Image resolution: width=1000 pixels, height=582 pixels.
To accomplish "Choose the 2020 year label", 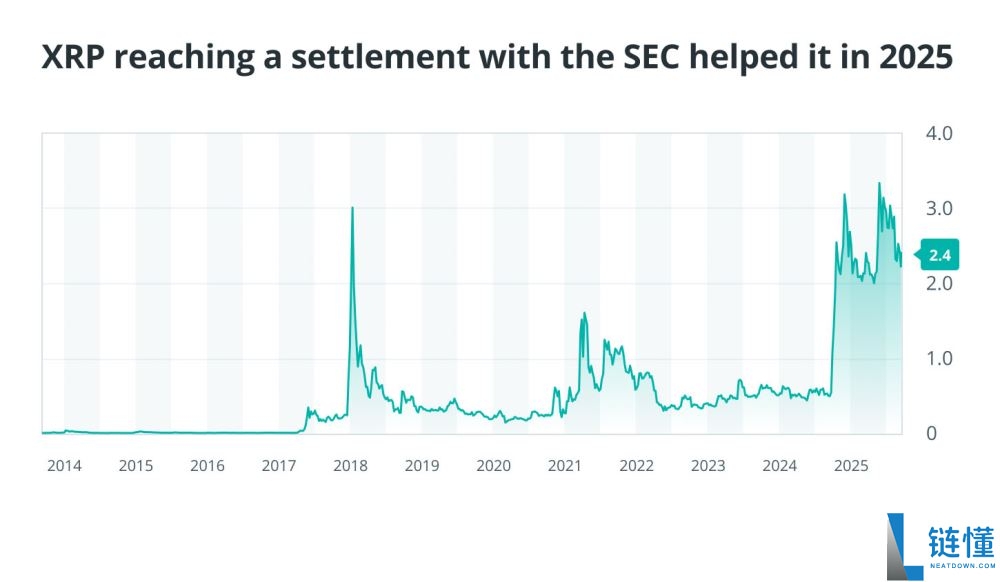I will 493,466.
